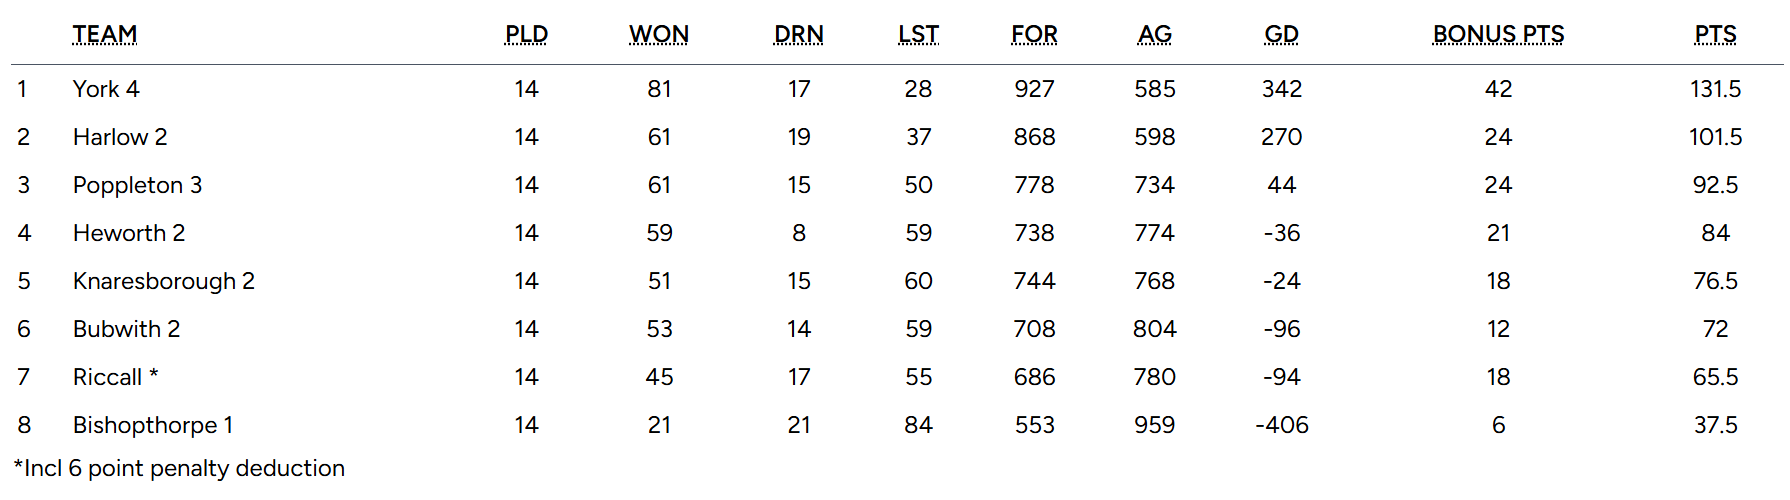Click York 4's points total 131.5
This screenshot has width=1790, height=500.
pyautogui.click(x=1715, y=89)
